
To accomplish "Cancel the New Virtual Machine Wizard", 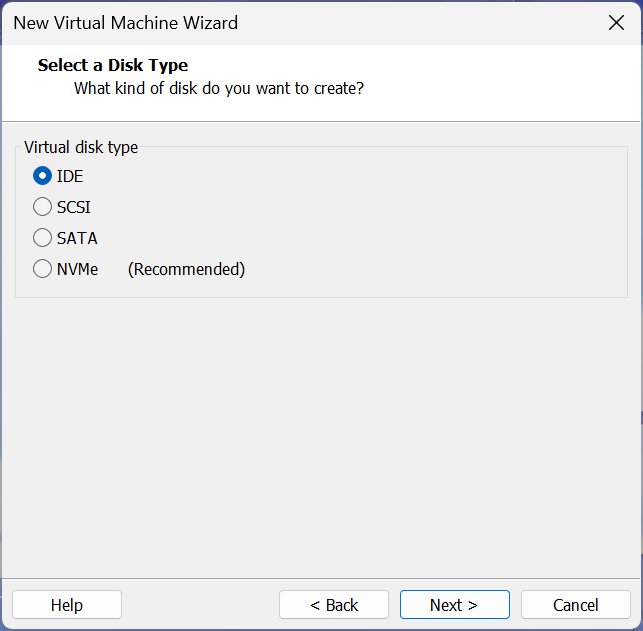I will pos(576,605).
